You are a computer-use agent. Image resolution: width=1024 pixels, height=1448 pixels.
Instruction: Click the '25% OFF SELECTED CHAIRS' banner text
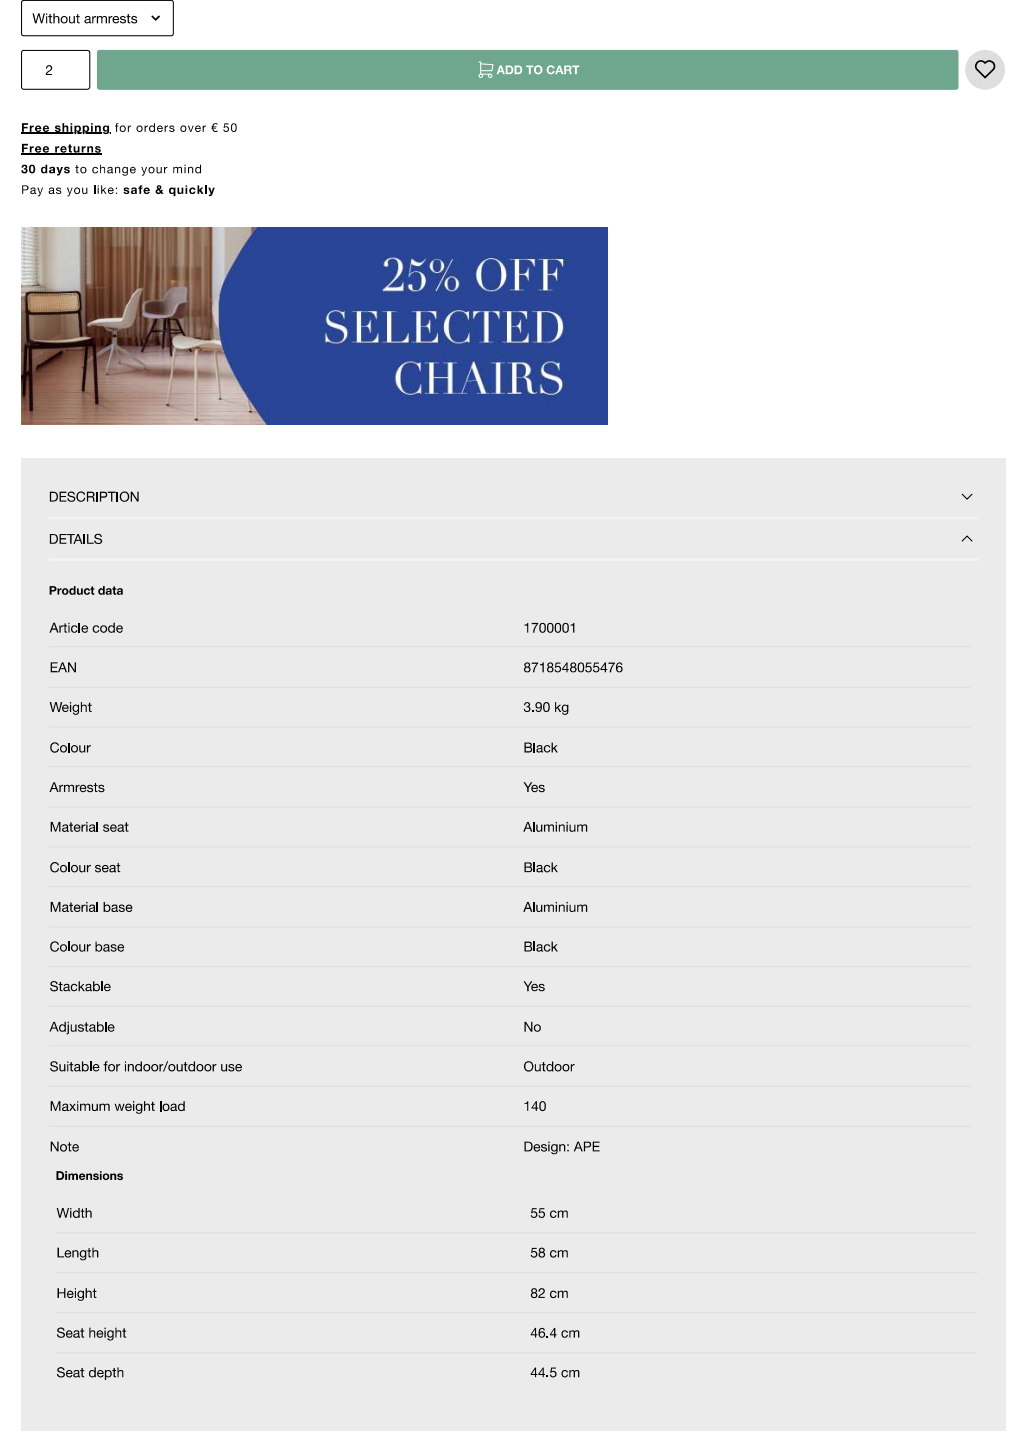coord(445,326)
